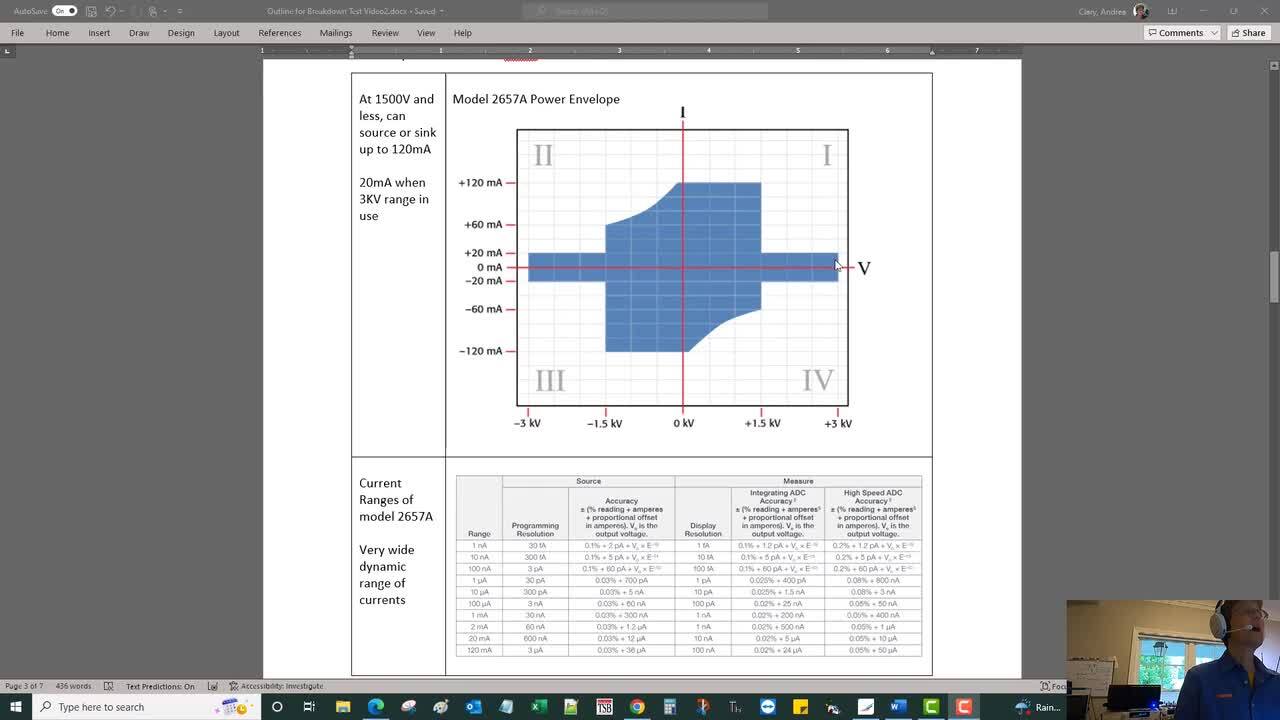The width and height of the screenshot is (1280, 720).
Task: Open the Comments button
Action: [x=1175, y=33]
